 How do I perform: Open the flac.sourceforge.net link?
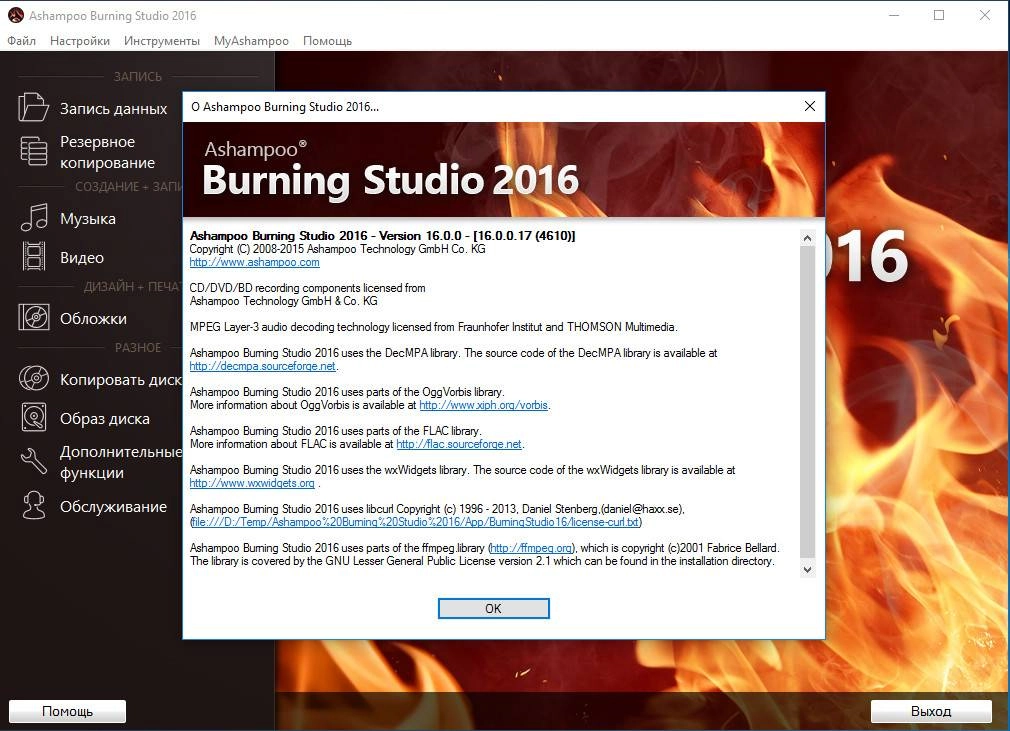pos(459,444)
